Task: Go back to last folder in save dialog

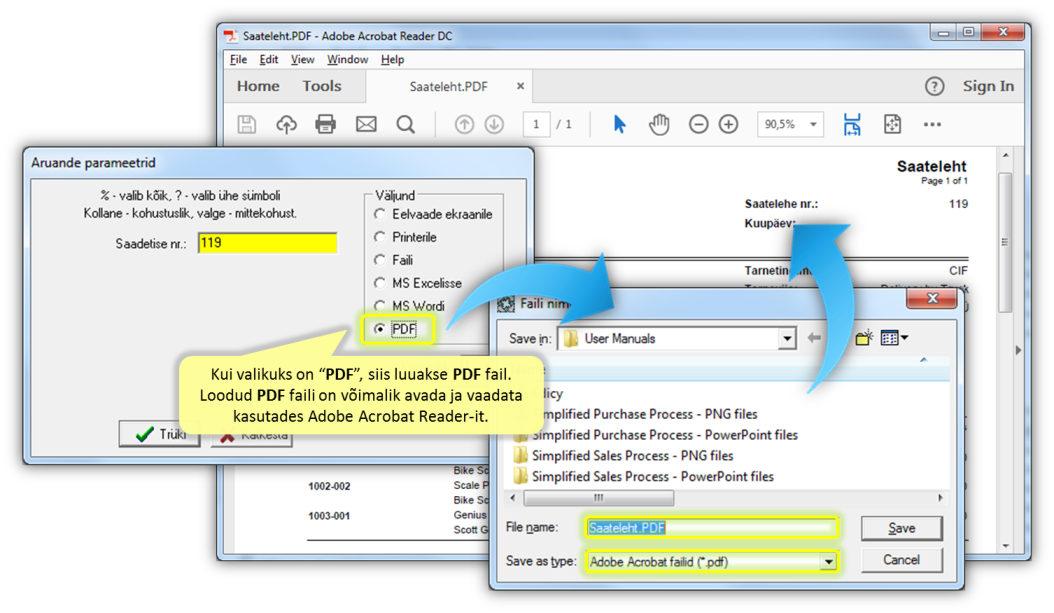Action: (x=814, y=337)
